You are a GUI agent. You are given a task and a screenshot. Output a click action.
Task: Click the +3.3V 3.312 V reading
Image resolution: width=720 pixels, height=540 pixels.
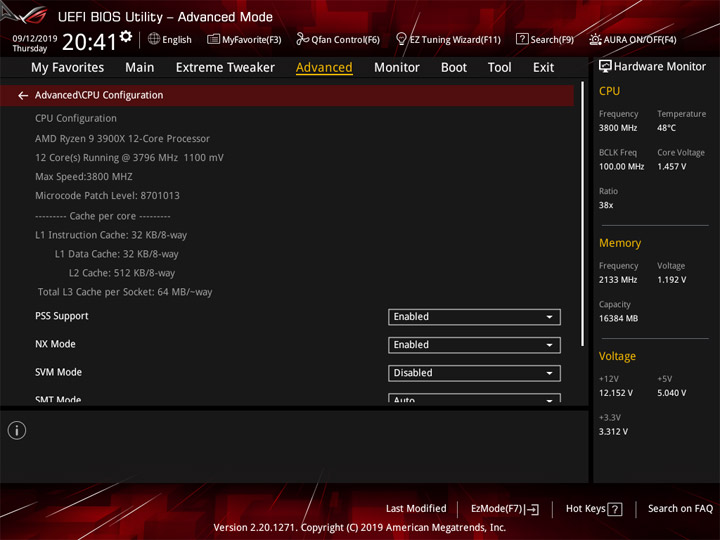tap(613, 432)
